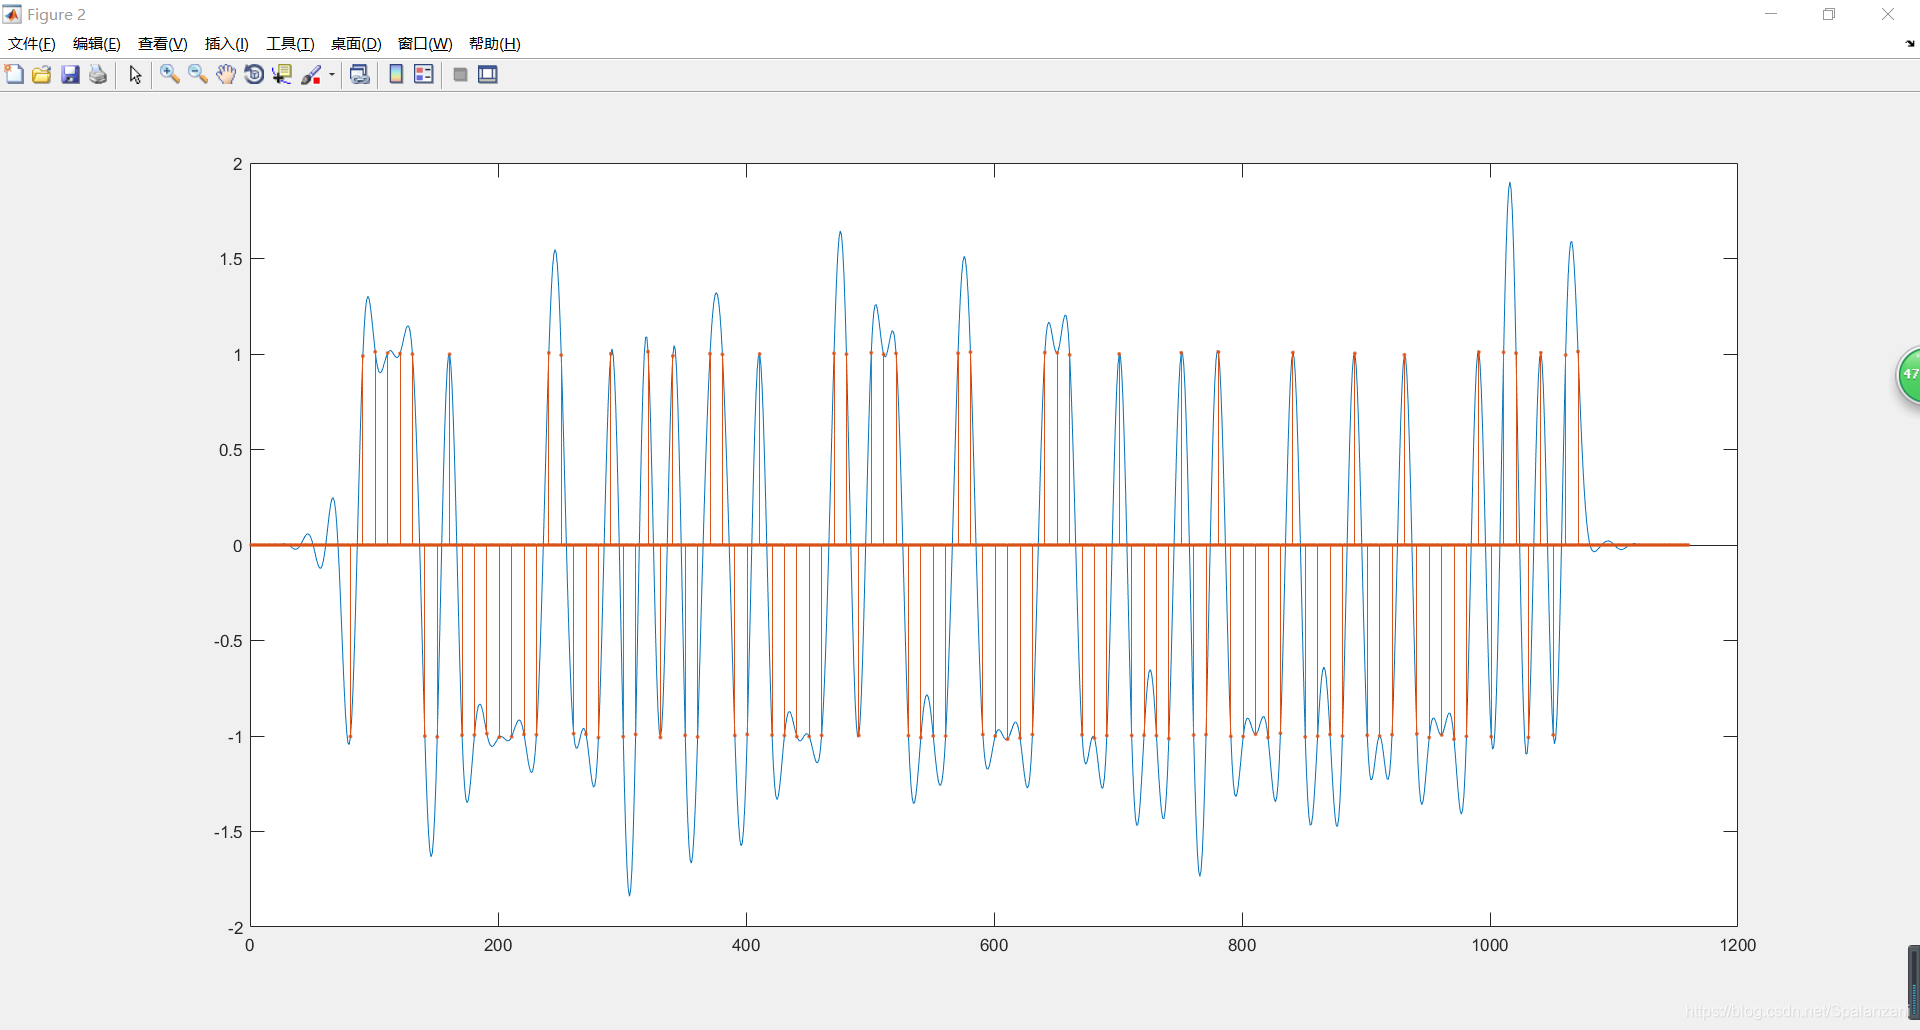
Task: Select the Brush data tool
Action: [312, 75]
